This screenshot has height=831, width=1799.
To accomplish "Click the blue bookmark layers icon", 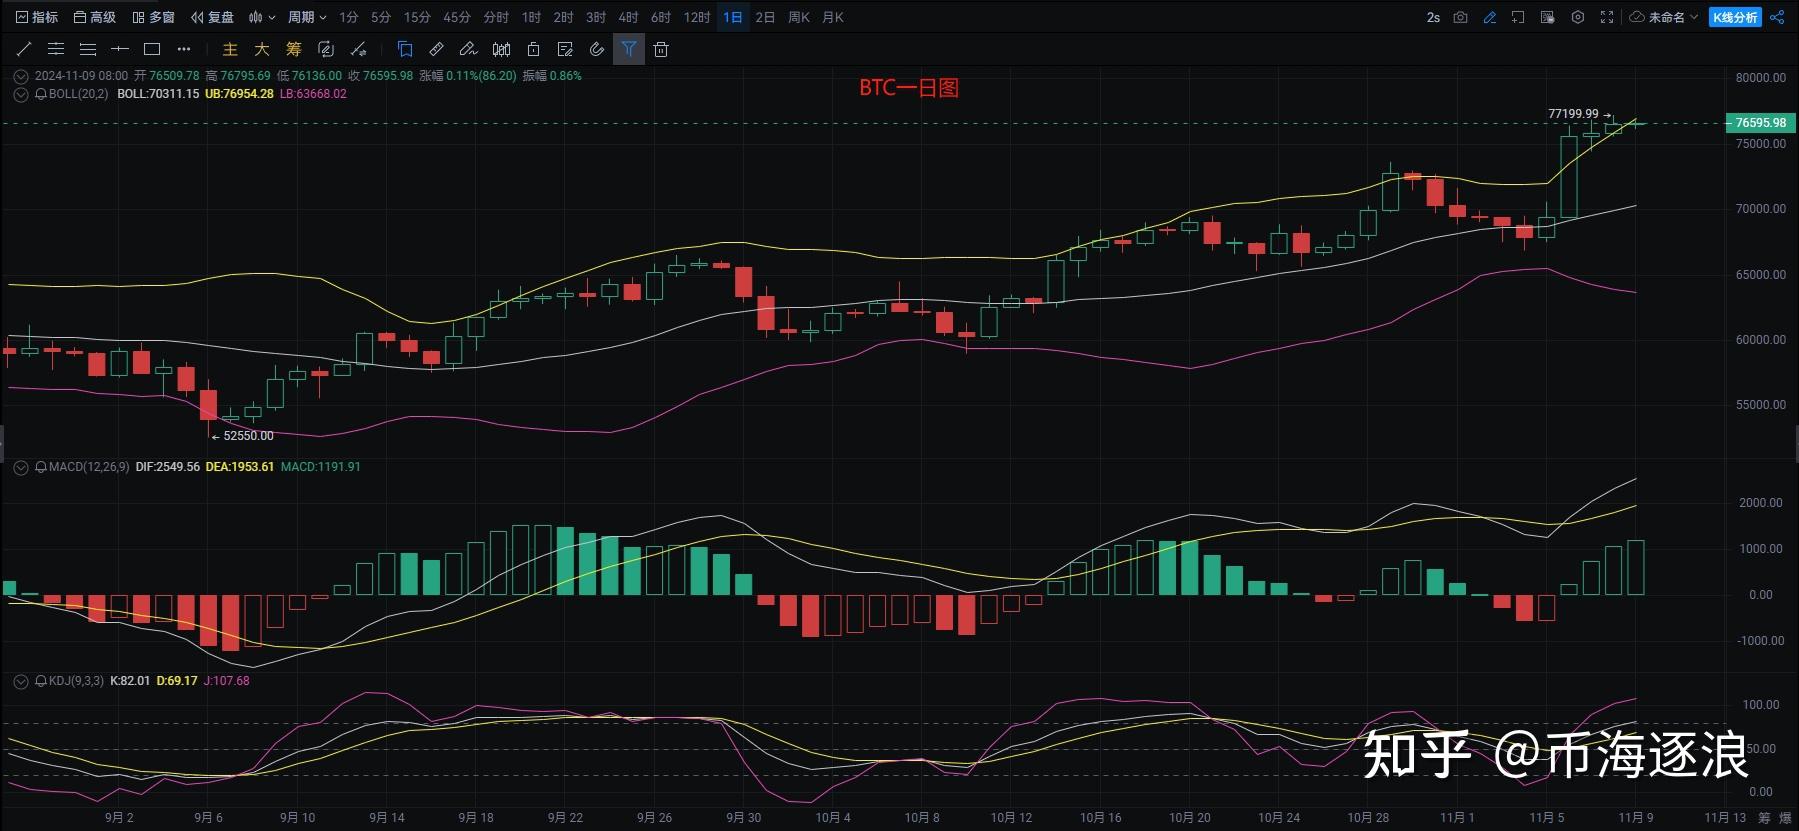I will 405,49.
